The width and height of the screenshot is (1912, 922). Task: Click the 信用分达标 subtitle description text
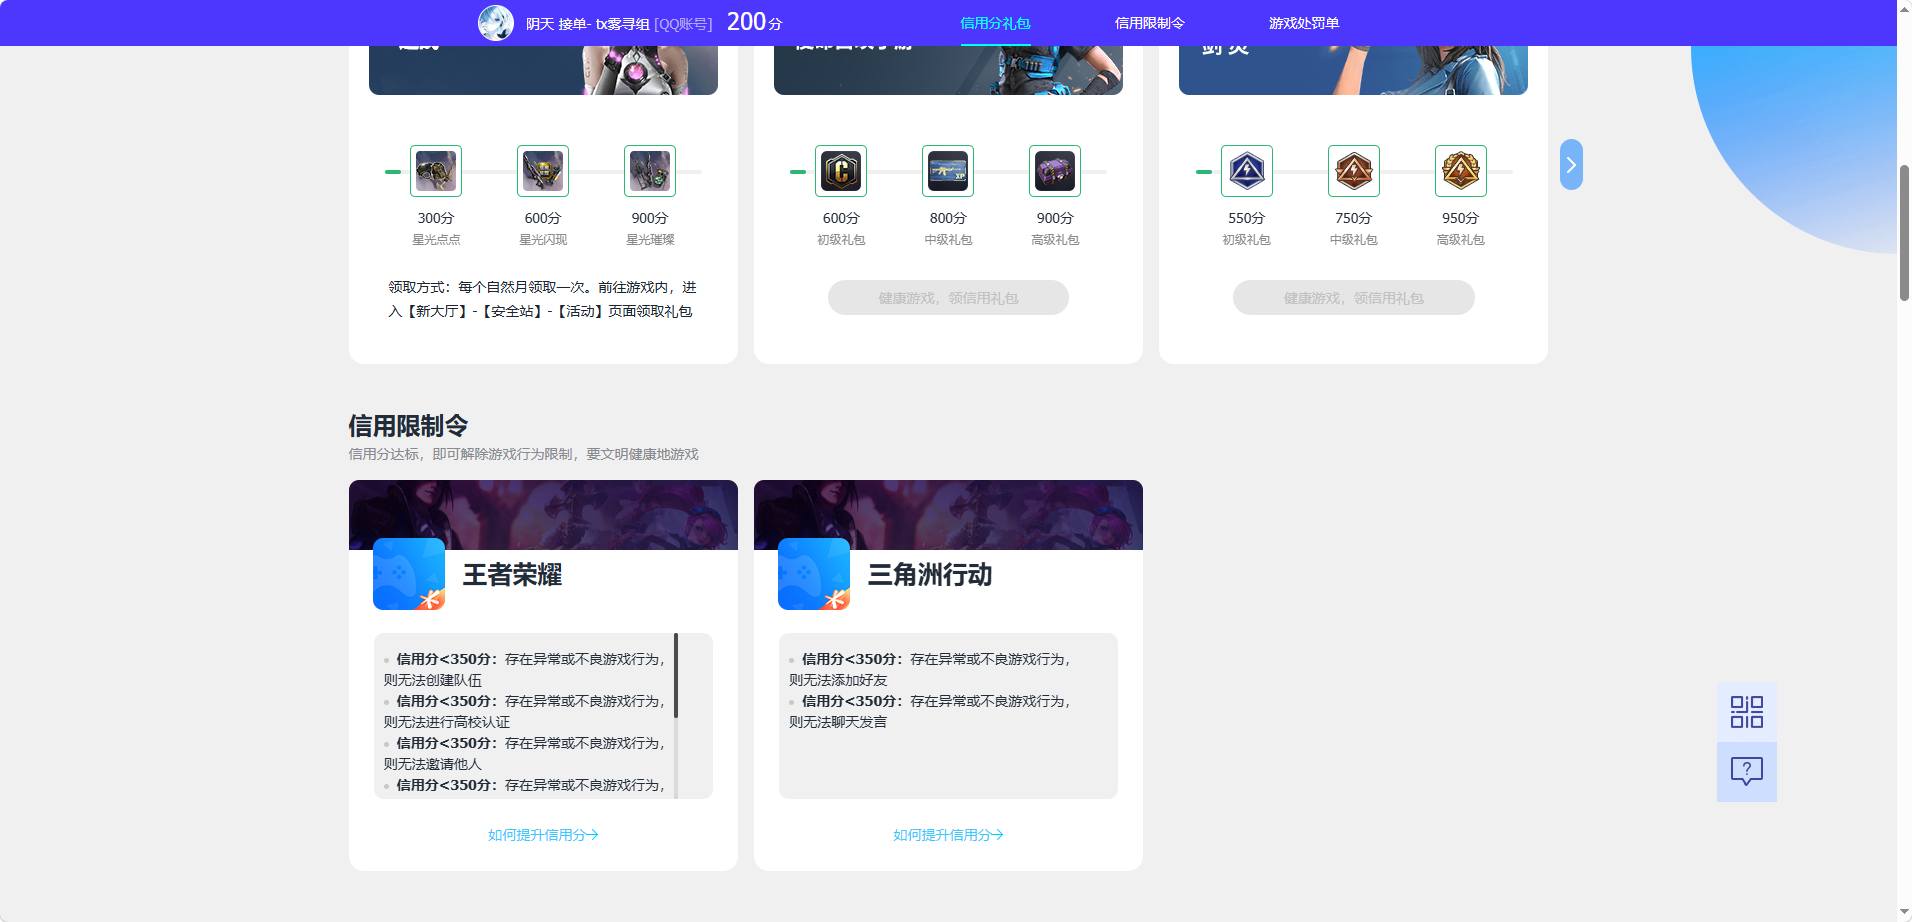tap(523, 454)
